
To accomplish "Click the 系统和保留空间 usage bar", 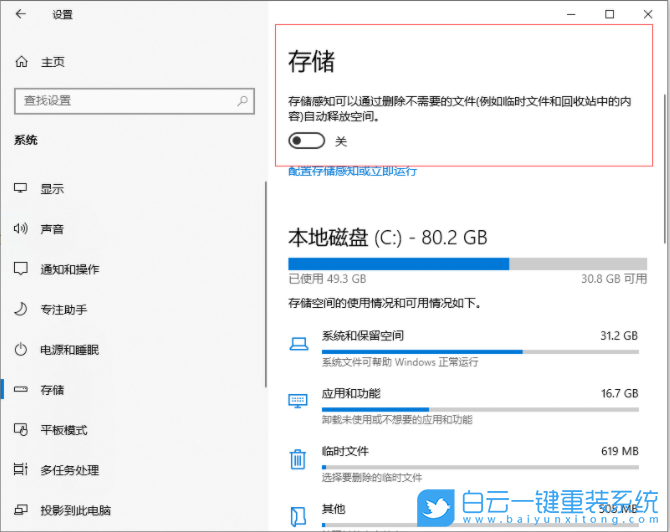I will point(480,352).
